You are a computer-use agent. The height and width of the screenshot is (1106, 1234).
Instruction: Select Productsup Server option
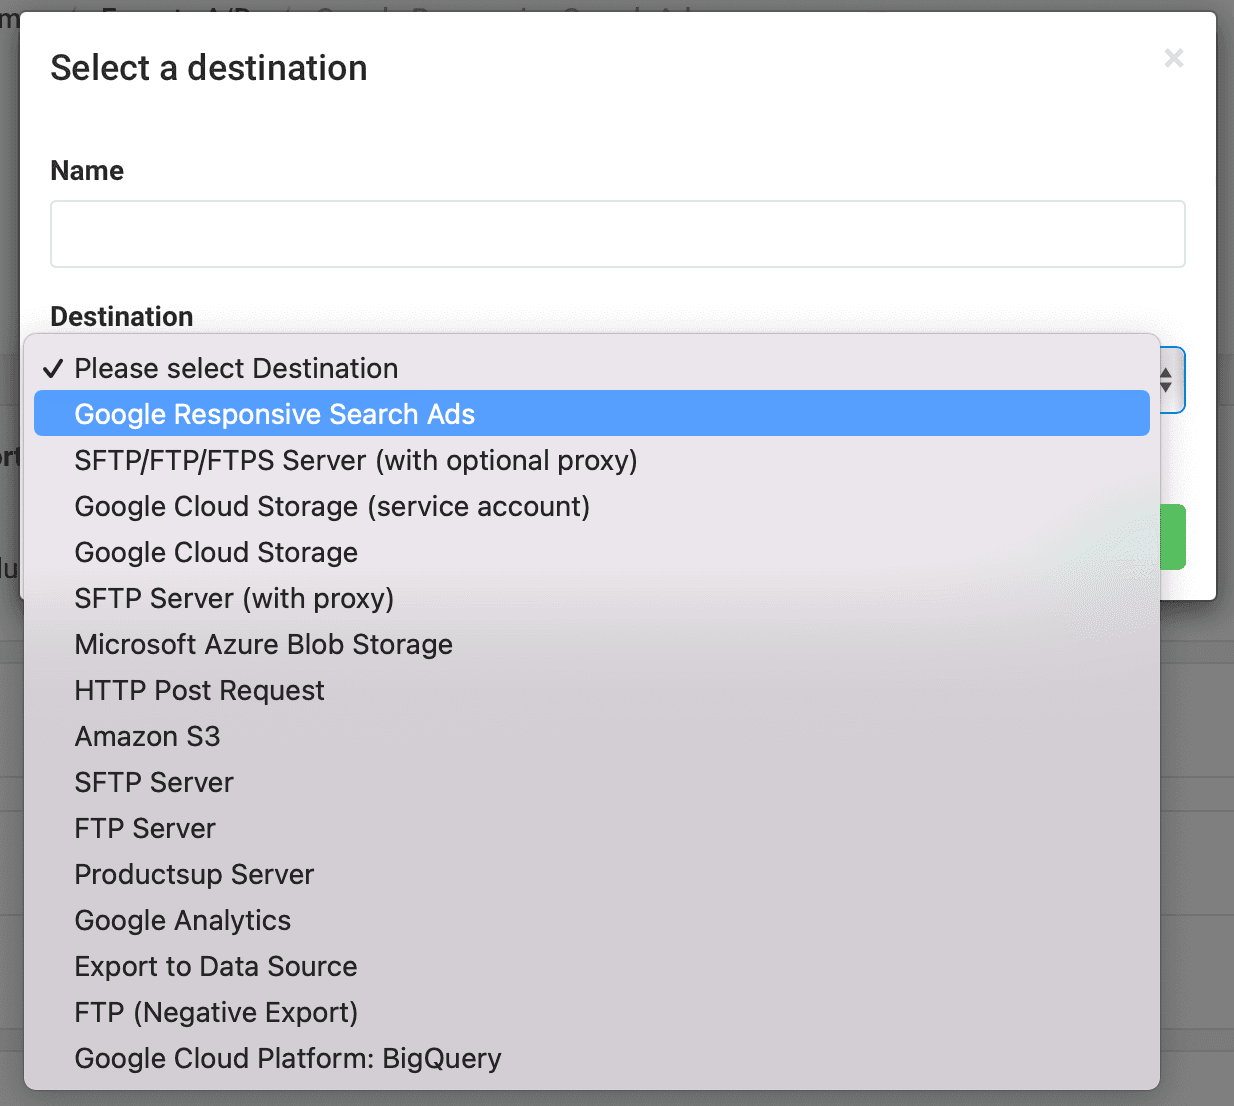(194, 874)
